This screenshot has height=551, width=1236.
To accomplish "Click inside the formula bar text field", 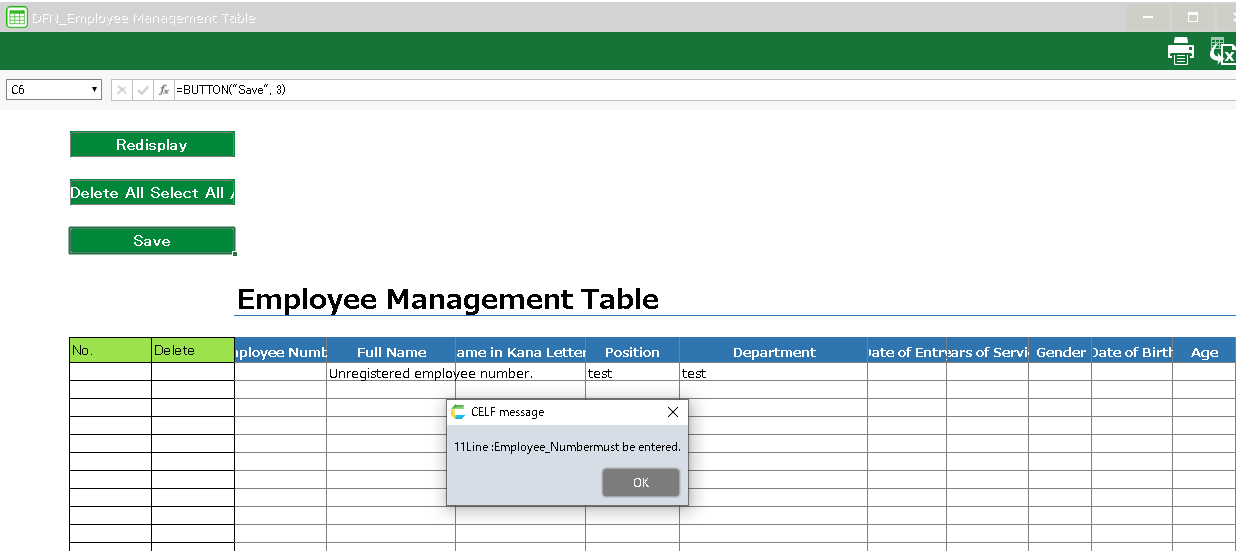I will tap(700, 90).
